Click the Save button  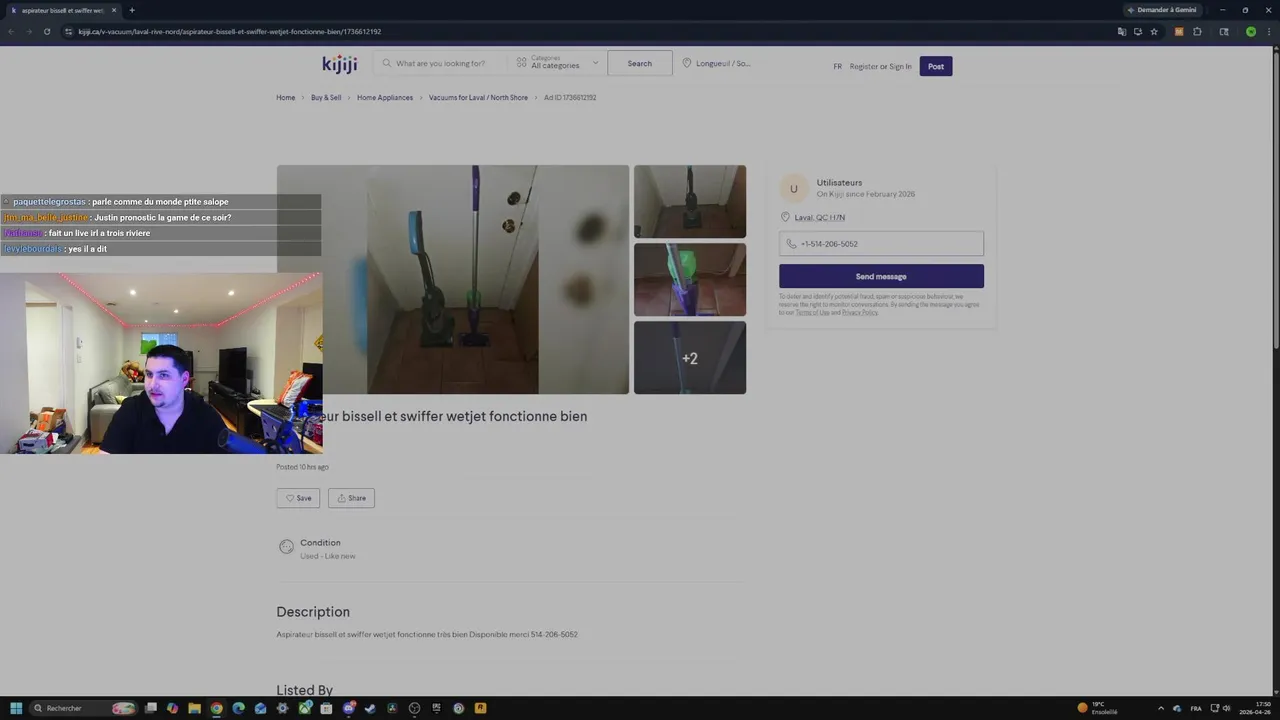298,498
